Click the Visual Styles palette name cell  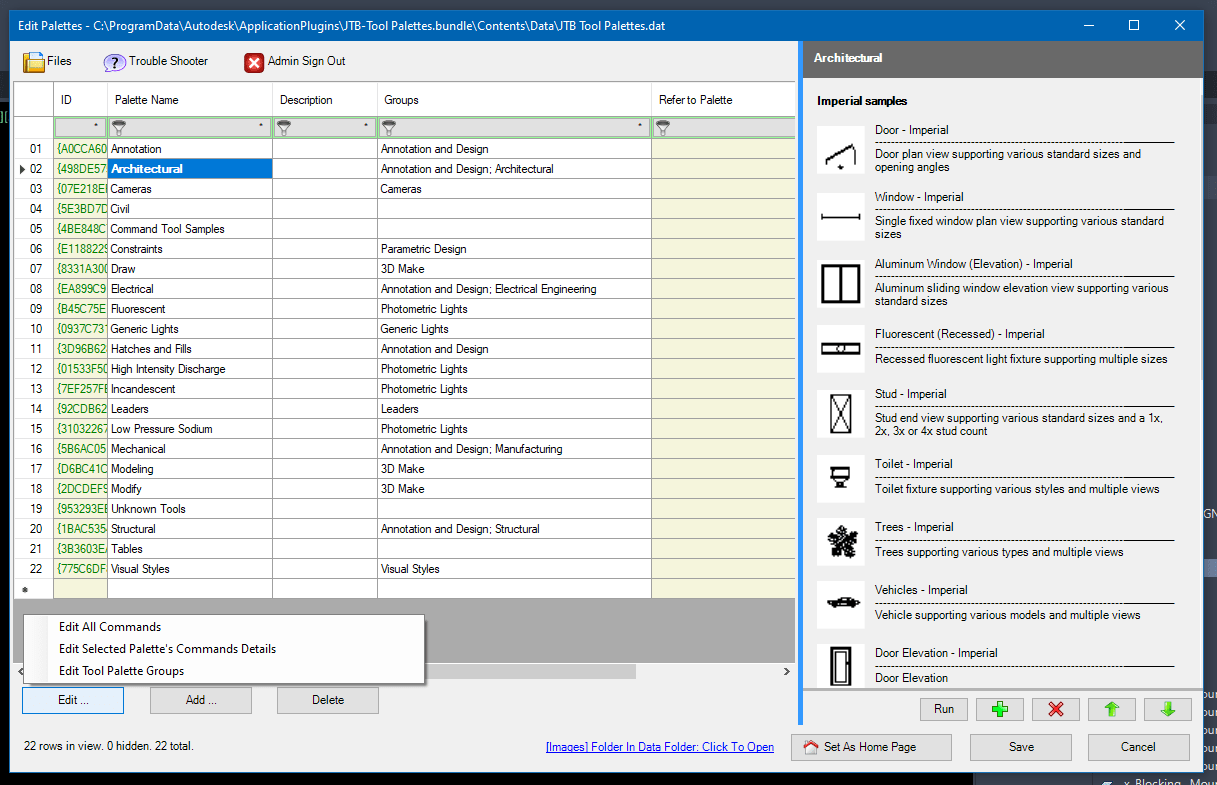point(190,569)
